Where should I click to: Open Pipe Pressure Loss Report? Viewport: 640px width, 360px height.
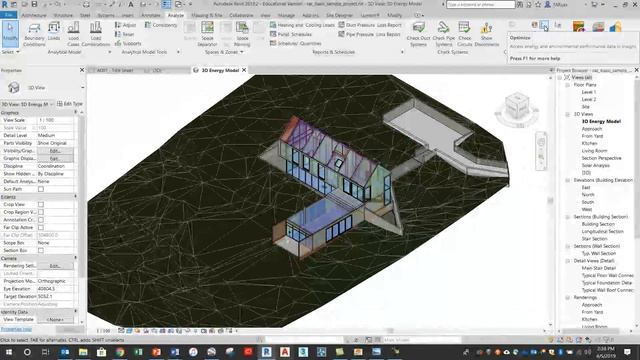[369, 34]
